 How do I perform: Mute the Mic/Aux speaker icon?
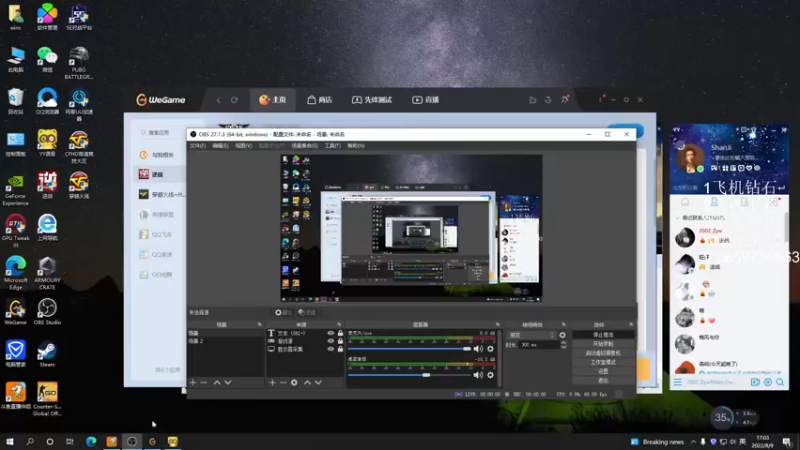pos(478,349)
